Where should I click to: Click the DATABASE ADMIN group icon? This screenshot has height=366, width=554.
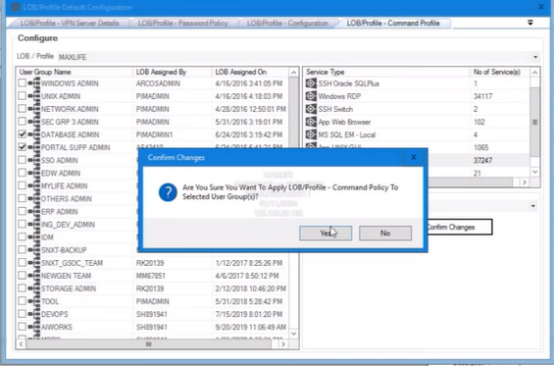[x=34, y=135]
